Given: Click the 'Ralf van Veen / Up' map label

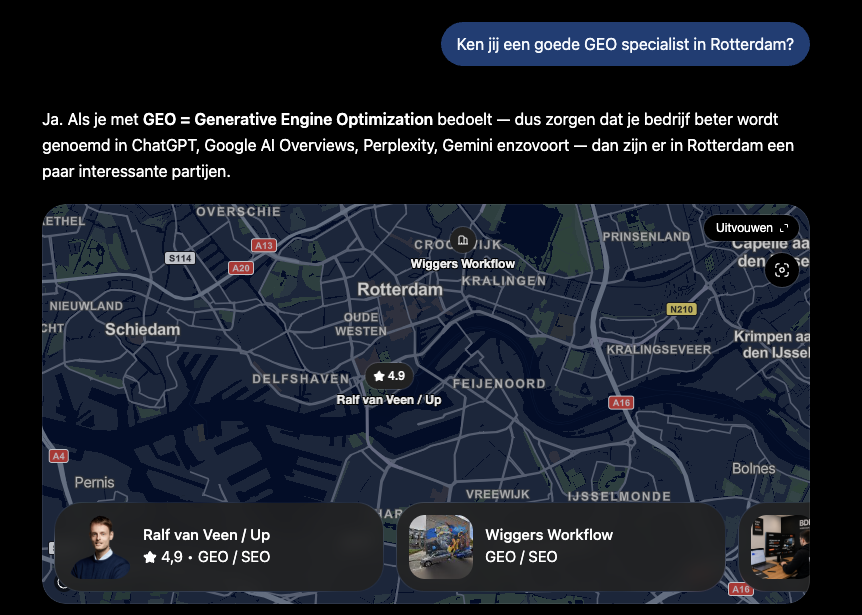Looking at the screenshot, I should pos(389,400).
